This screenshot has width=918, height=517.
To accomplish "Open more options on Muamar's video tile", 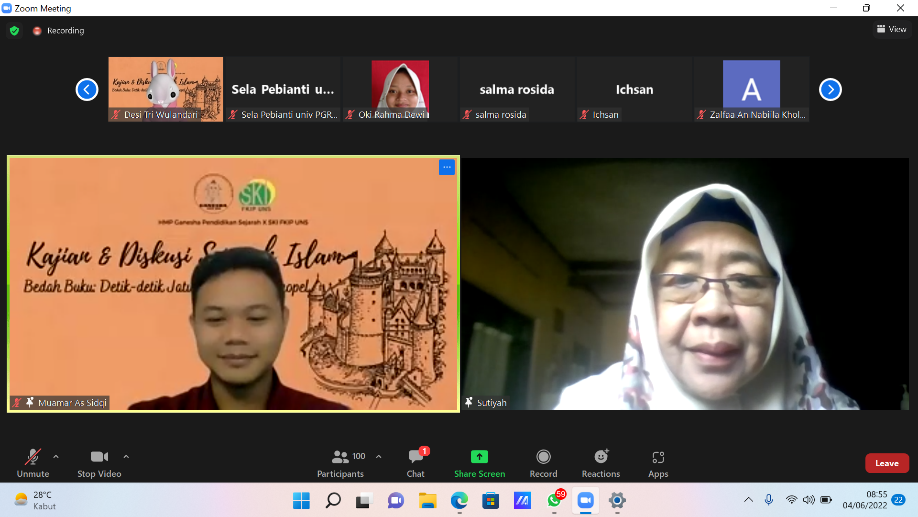I will pos(446,167).
